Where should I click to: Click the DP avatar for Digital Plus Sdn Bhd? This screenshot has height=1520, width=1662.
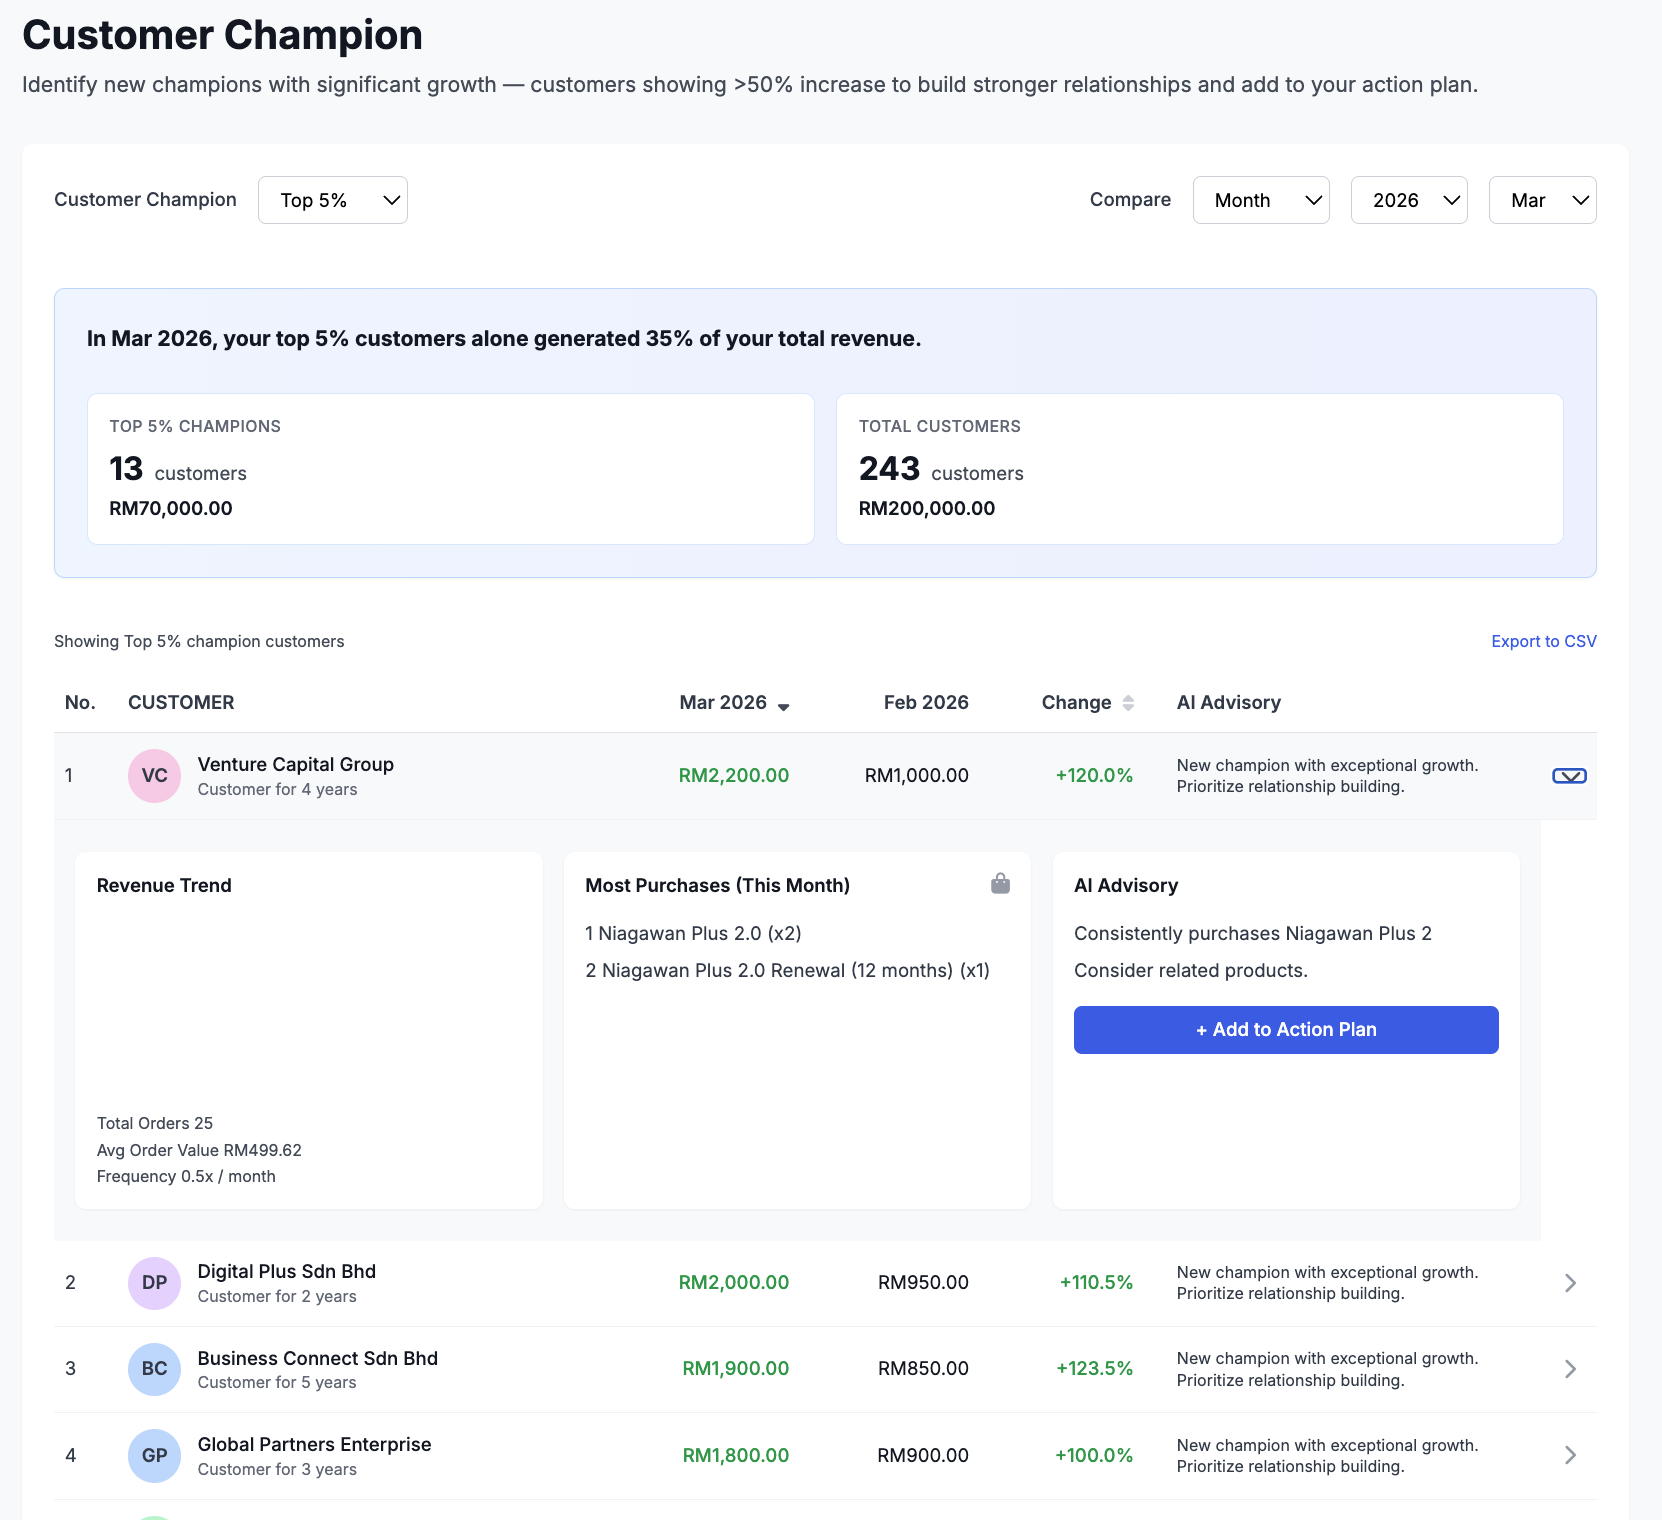pos(154,1282)
